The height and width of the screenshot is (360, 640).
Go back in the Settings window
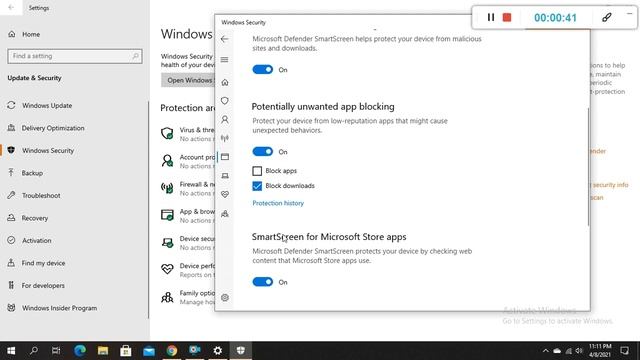(11, 7)
